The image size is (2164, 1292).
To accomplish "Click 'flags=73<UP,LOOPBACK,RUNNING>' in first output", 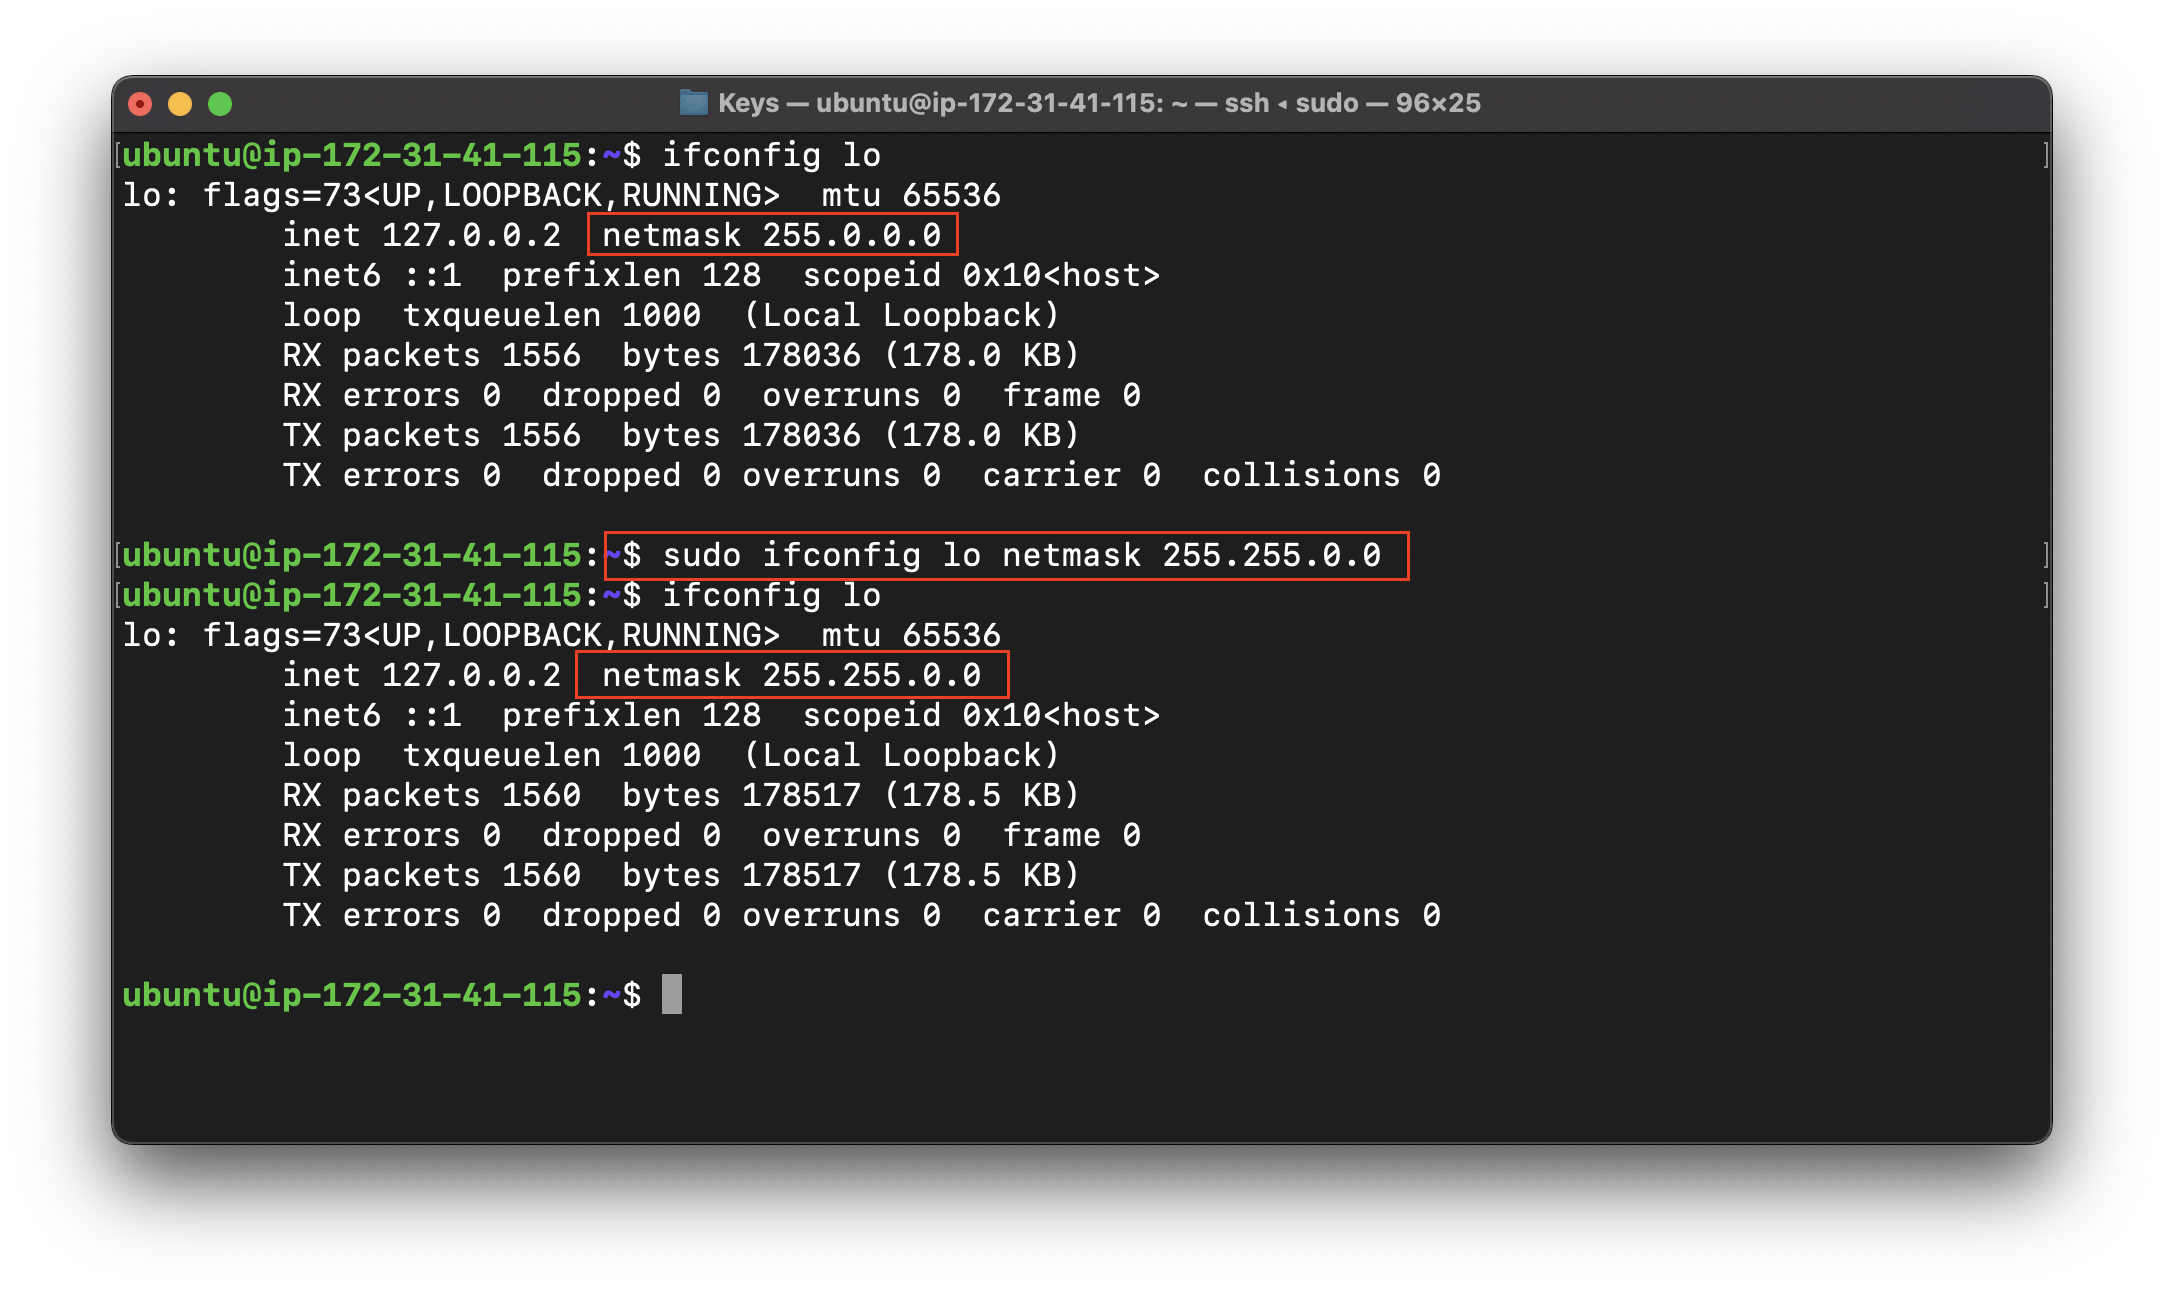I will pyautogui.click(x=491, y=195).
